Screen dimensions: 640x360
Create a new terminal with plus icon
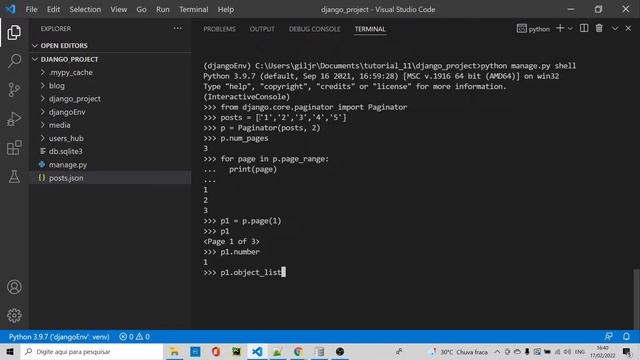[560, 28]
